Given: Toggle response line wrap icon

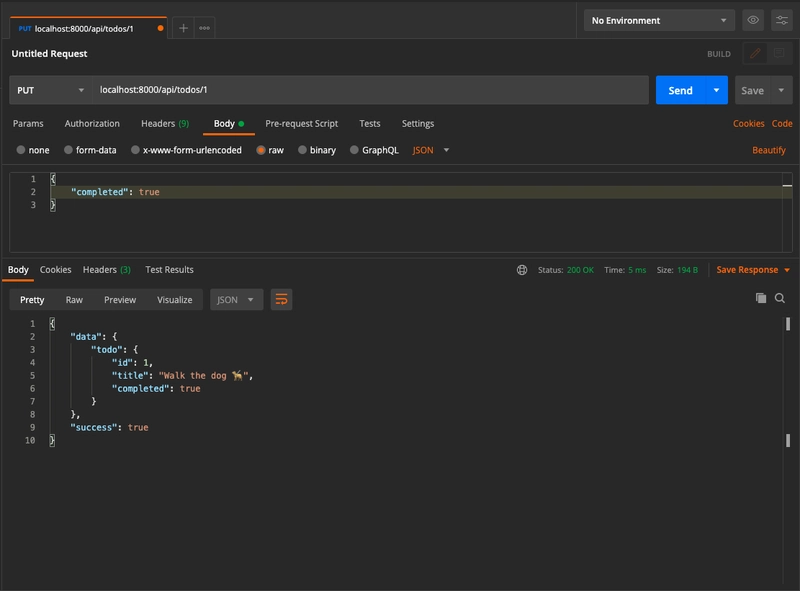Looking at the screenshot, I should point(281,300).
